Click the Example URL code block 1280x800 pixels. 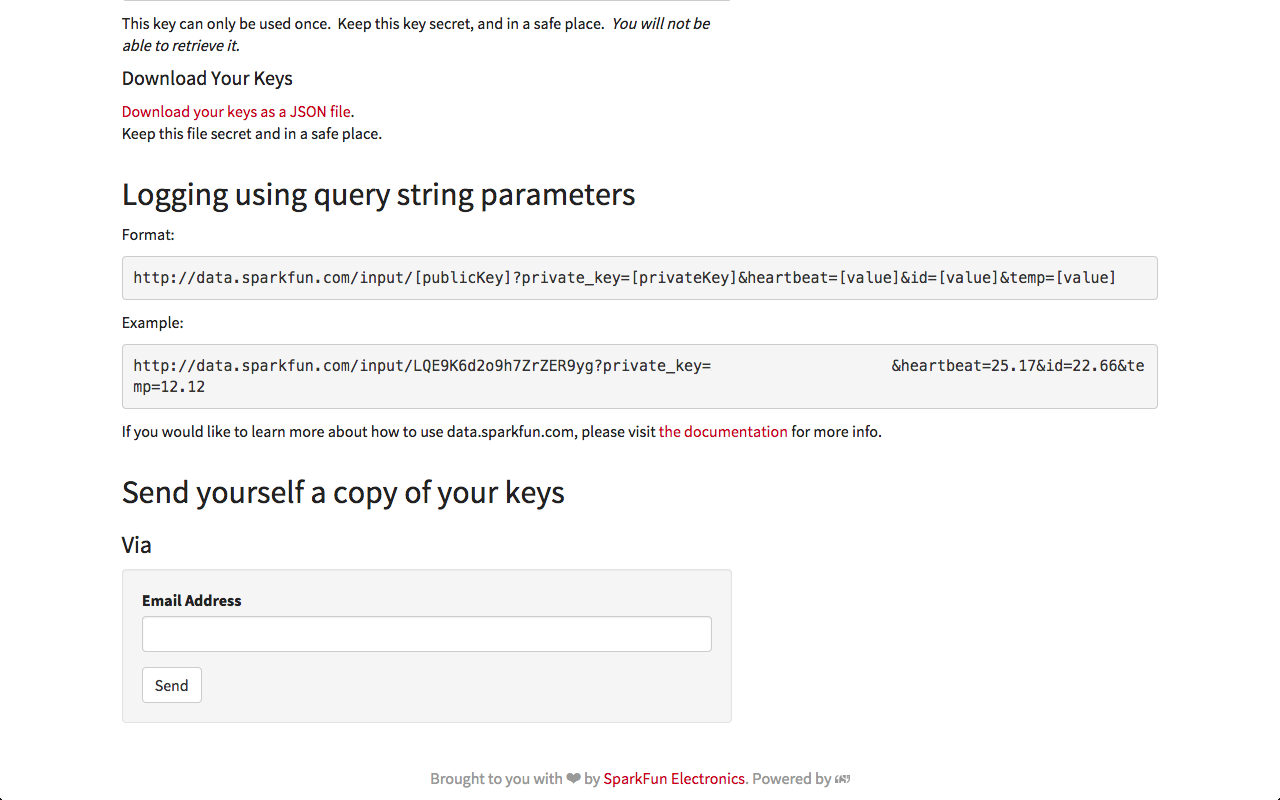(639, 376)
